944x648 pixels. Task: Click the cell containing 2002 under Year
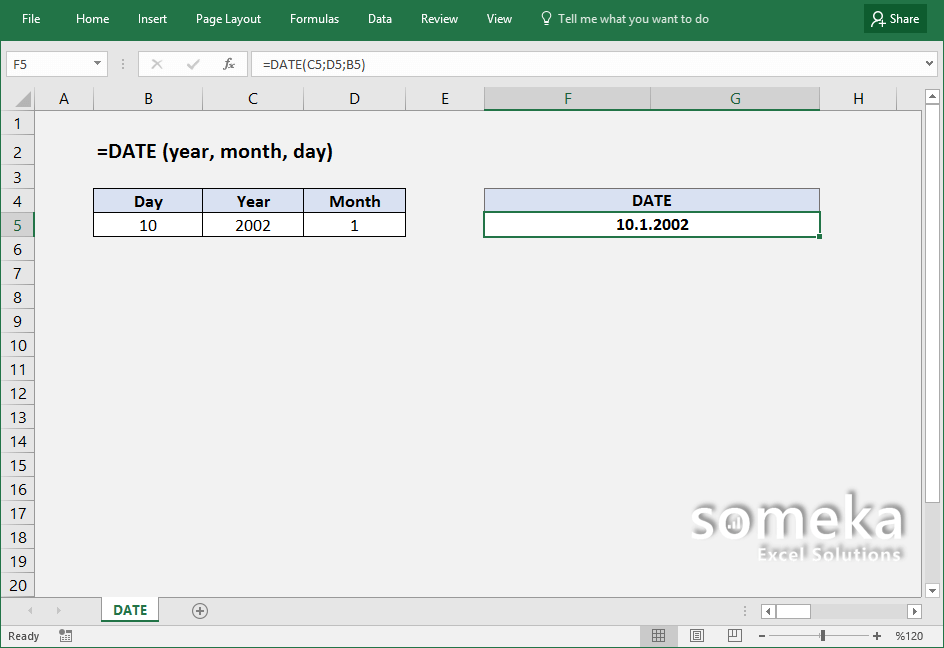[253, 225]
